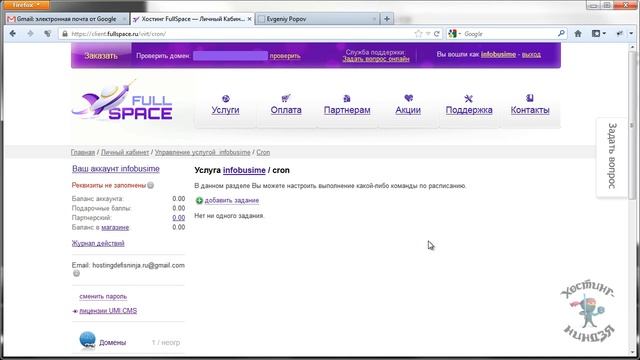Click добавить задание link
640x360 pixels.
point(232,200)
